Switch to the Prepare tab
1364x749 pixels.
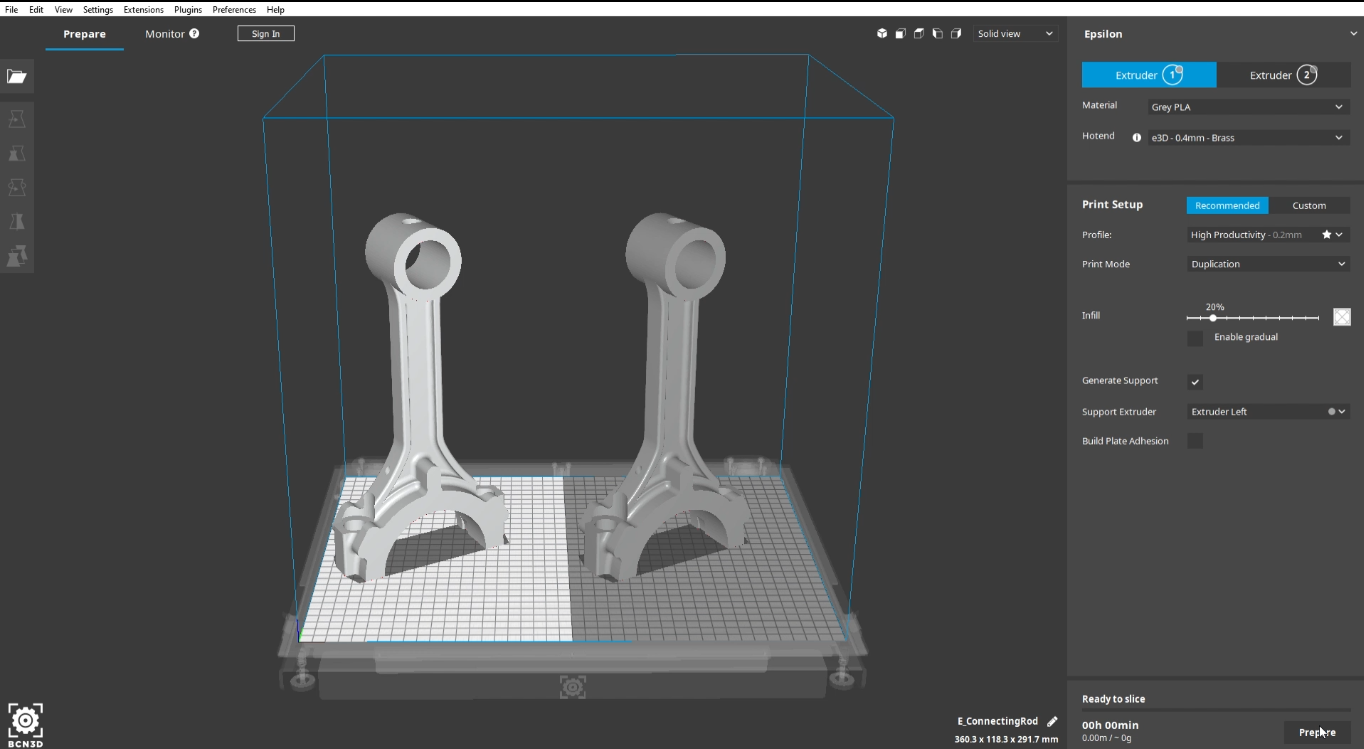[85, 34]
